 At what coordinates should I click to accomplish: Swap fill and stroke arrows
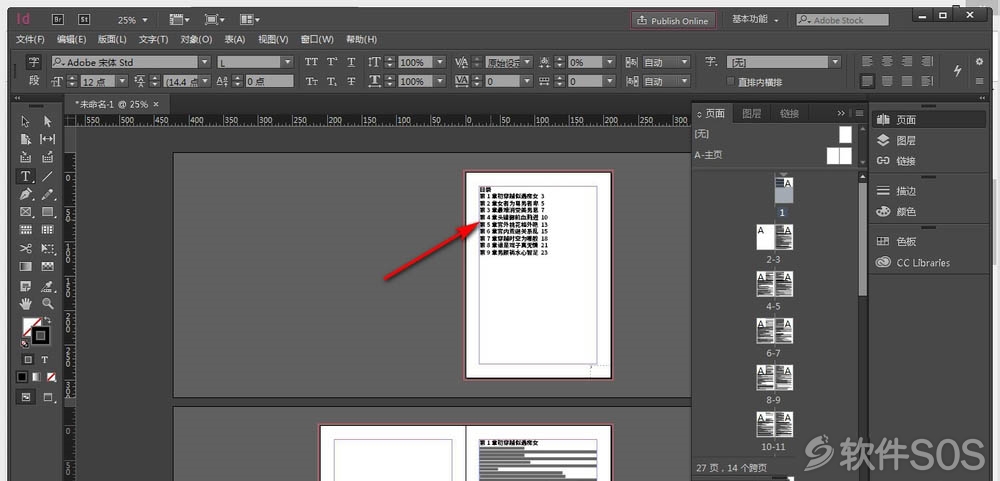47,320
